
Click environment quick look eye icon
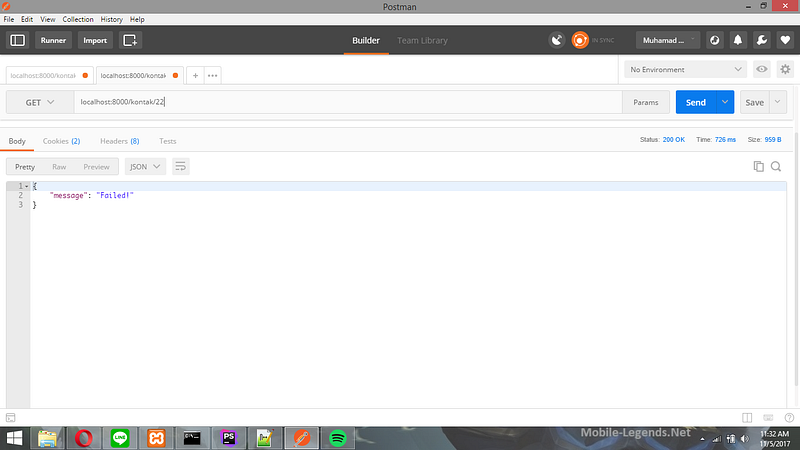762,69
